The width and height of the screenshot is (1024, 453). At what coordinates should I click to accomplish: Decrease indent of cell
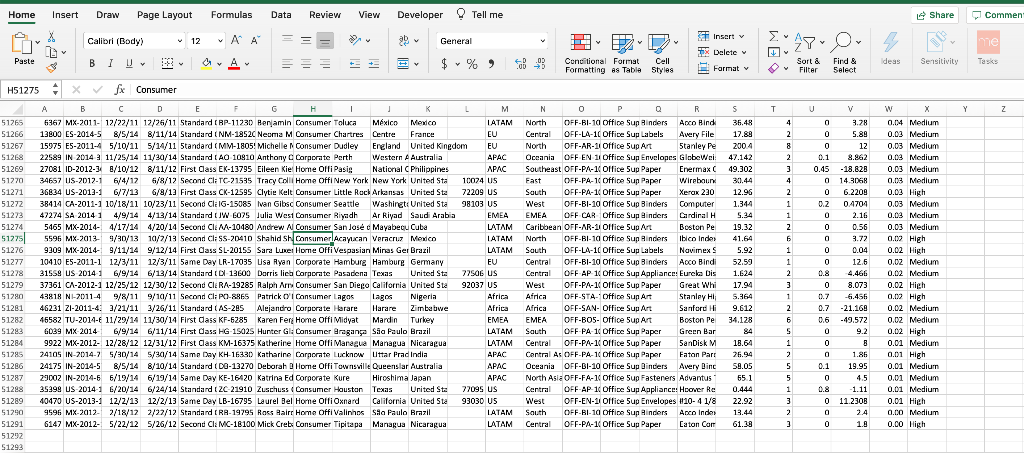point(355,63)
